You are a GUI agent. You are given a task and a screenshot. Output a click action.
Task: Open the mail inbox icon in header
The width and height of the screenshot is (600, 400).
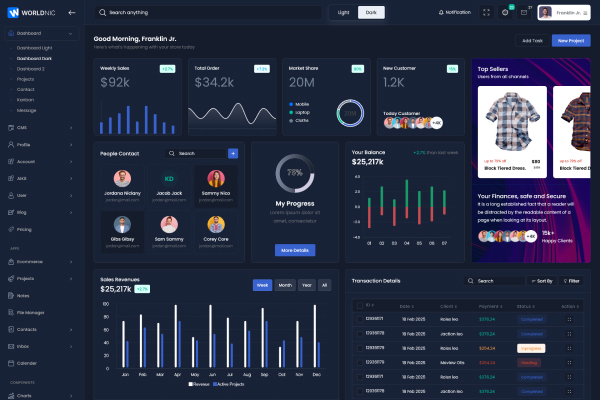click(524, 12)
